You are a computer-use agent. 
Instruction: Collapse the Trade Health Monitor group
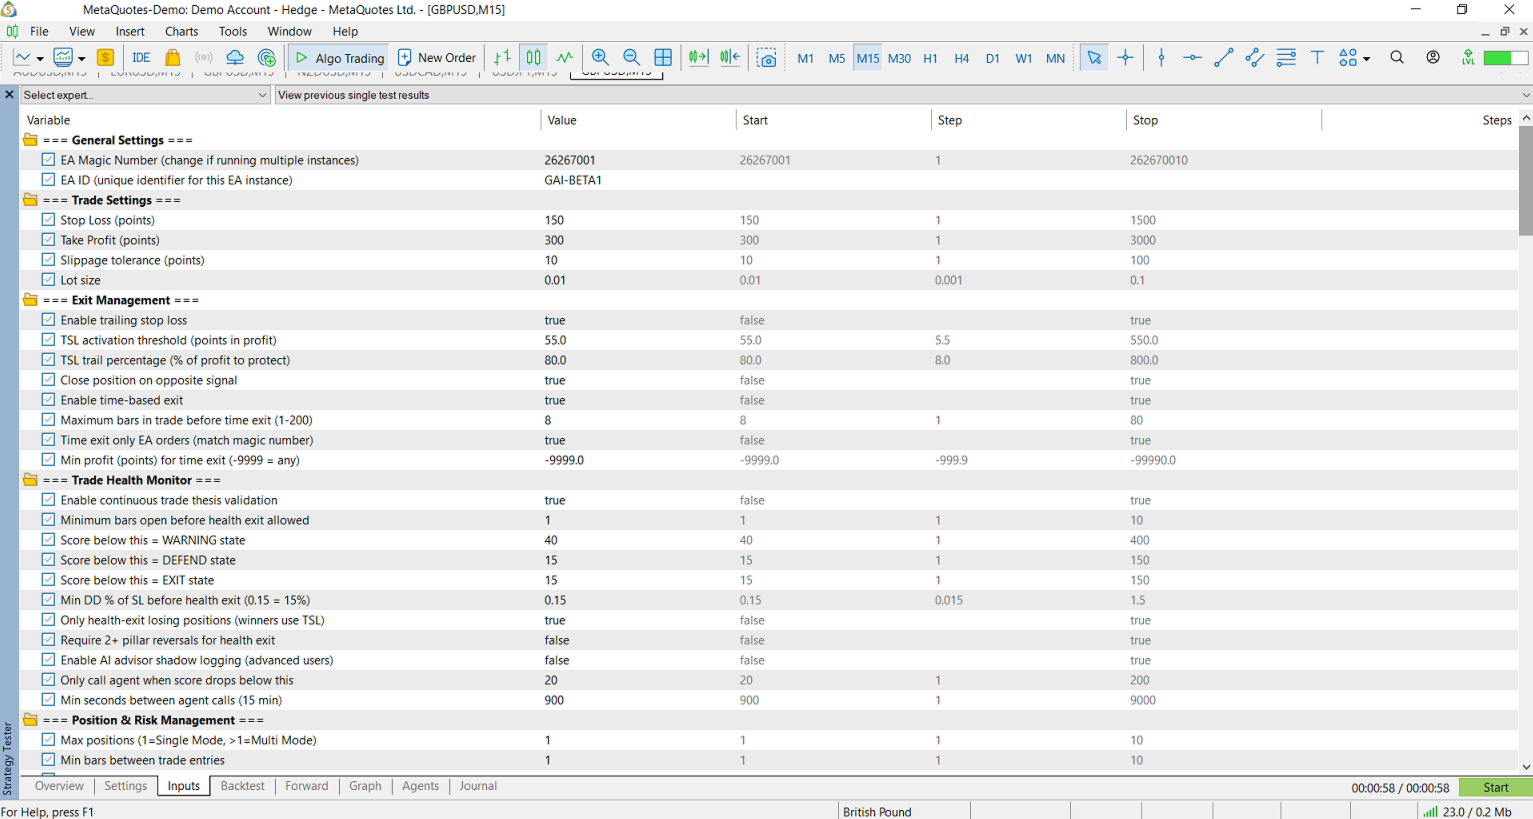pyautogui.click(x=30, y=480)
